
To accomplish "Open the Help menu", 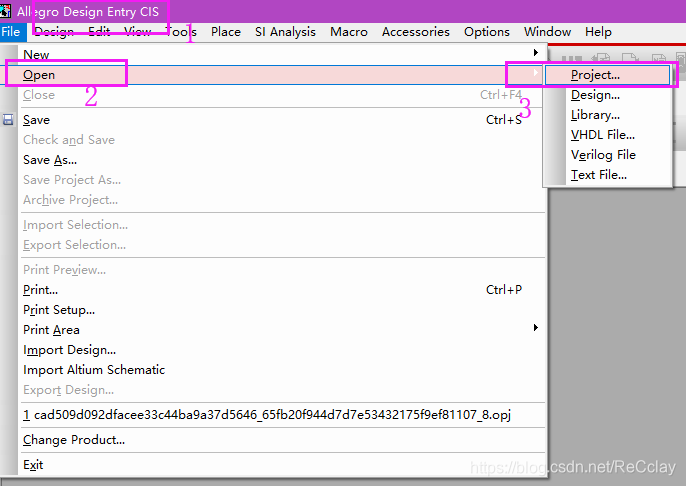I will [x=598, y=32].
